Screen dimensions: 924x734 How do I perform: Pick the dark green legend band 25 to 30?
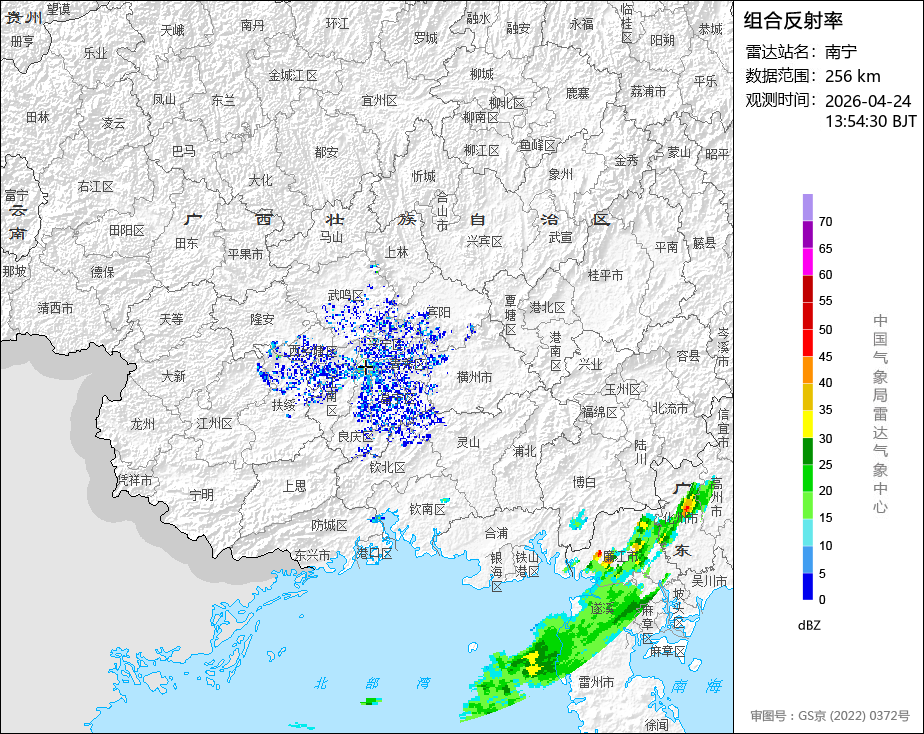pyautogui.click(x=807, y=451)
